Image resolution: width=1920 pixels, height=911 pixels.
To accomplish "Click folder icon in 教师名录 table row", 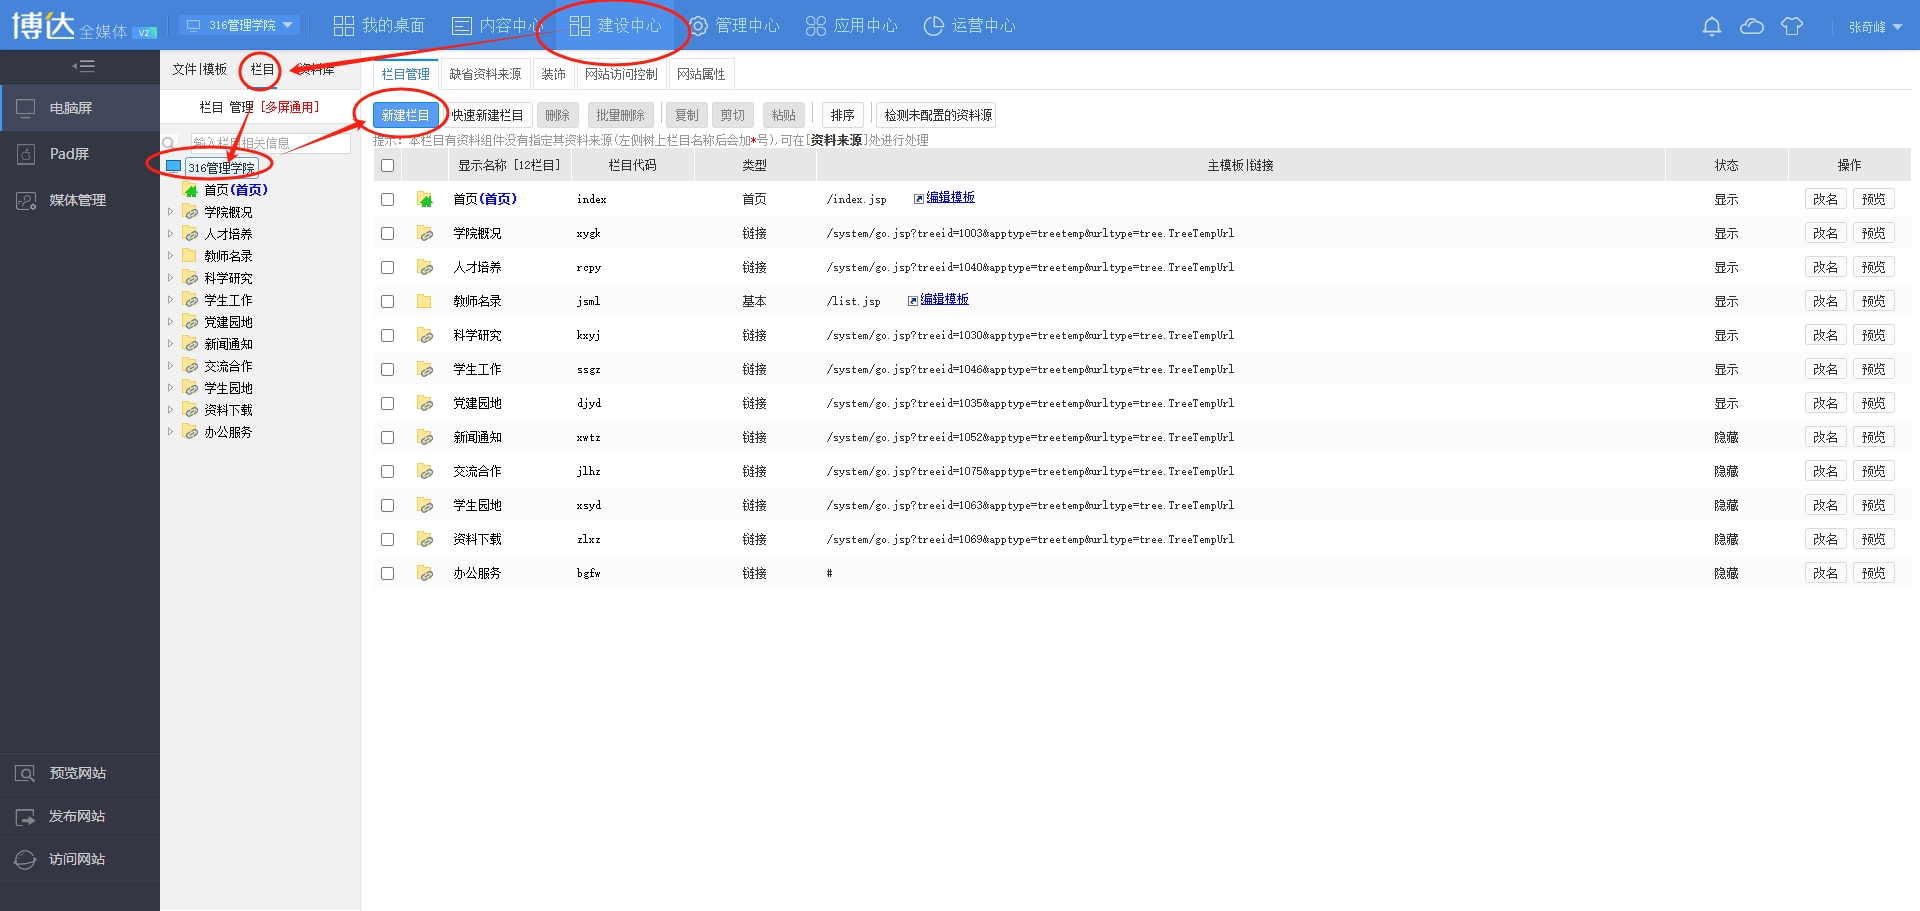I will coord(425,301).
